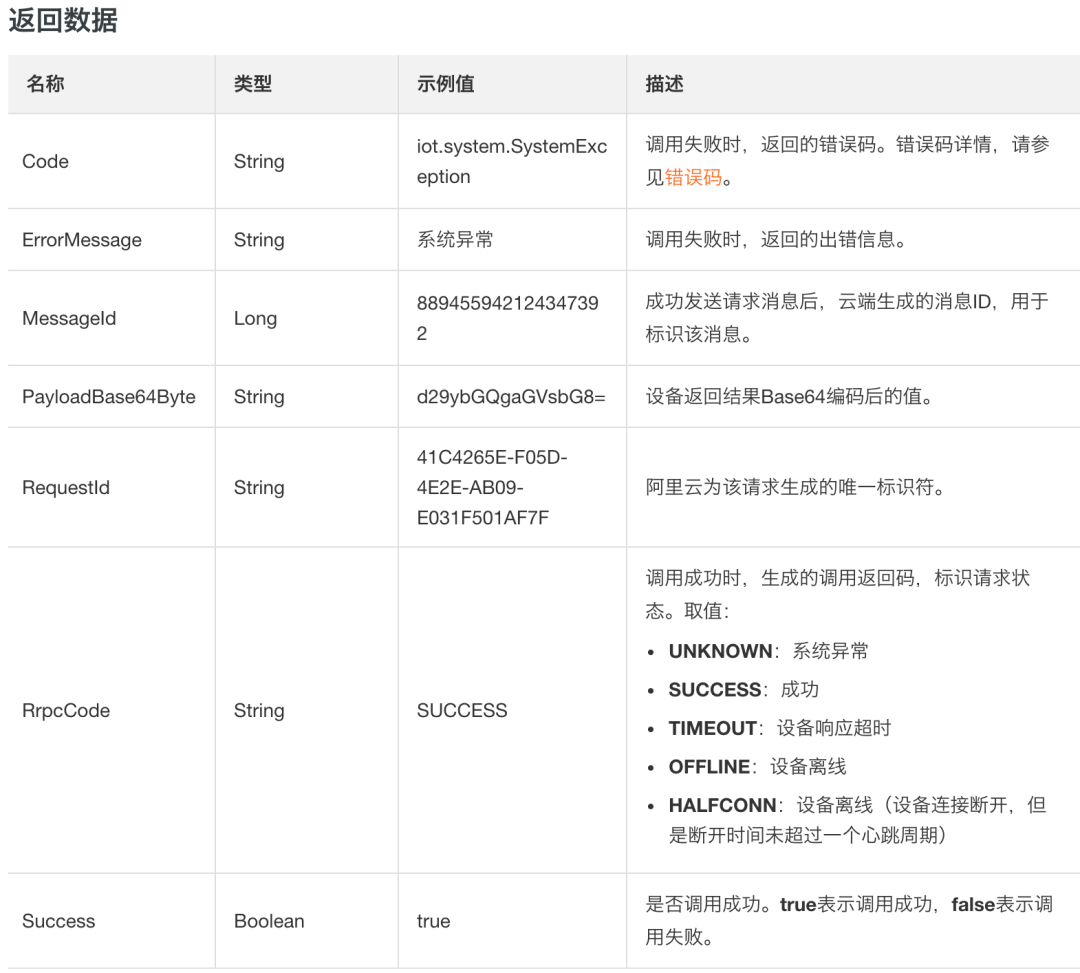Click the true example value
The width and height of the screenshot is (1080, 973).
(433, 921)
